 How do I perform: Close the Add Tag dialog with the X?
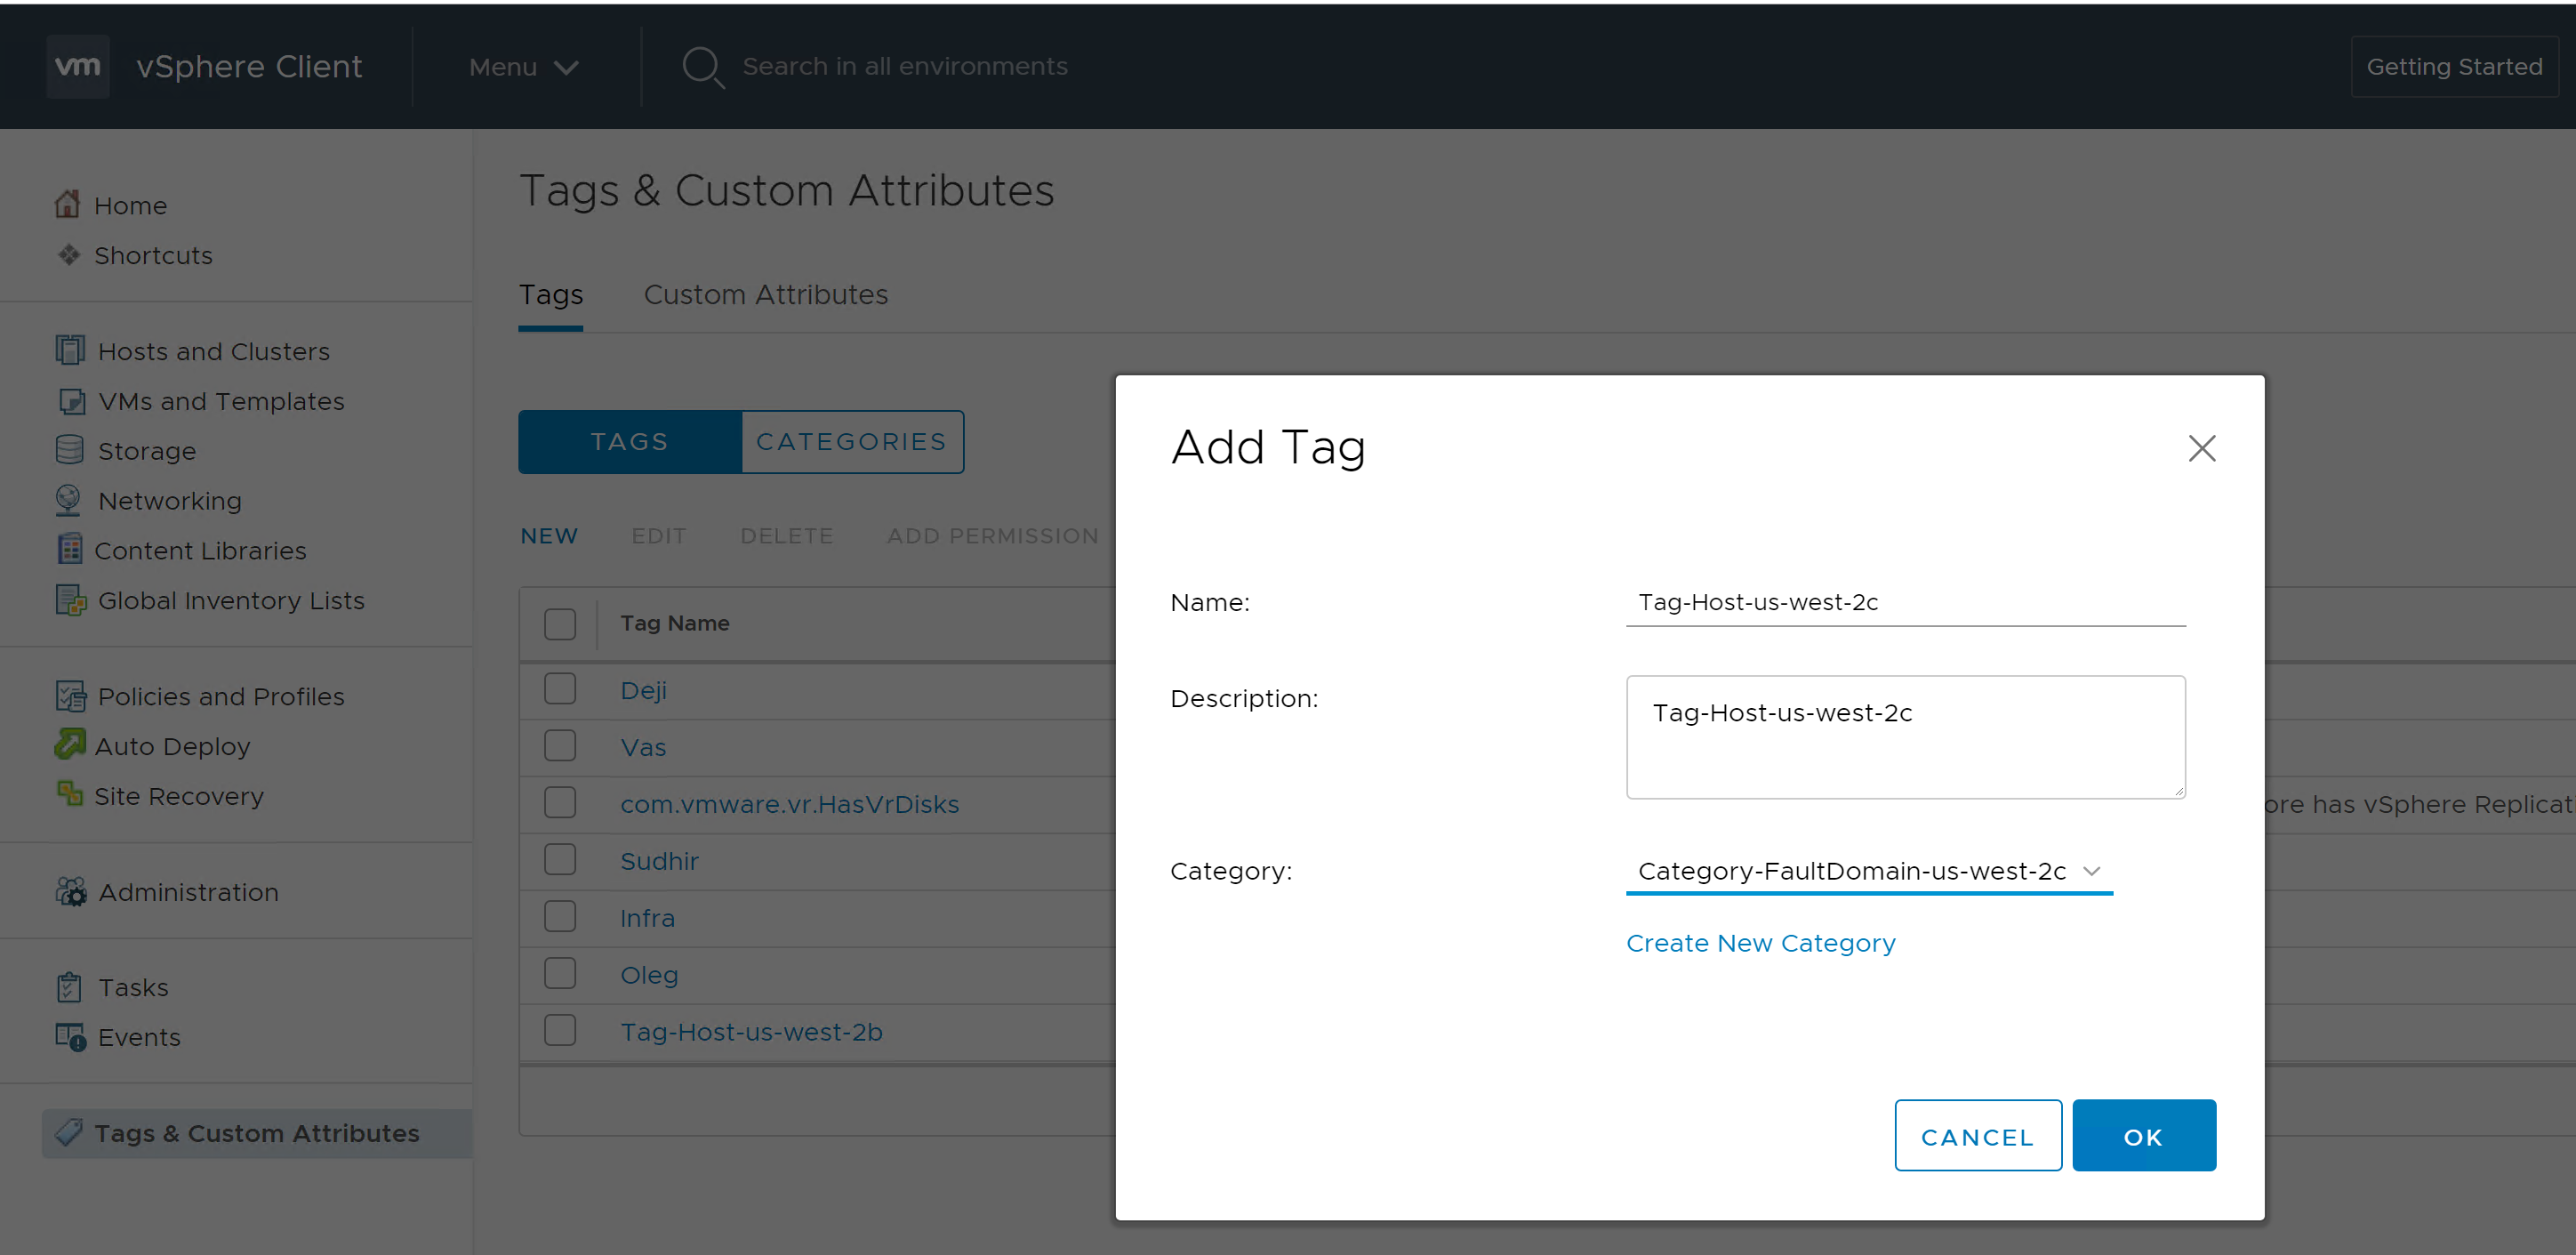(x=2201, y=448)
